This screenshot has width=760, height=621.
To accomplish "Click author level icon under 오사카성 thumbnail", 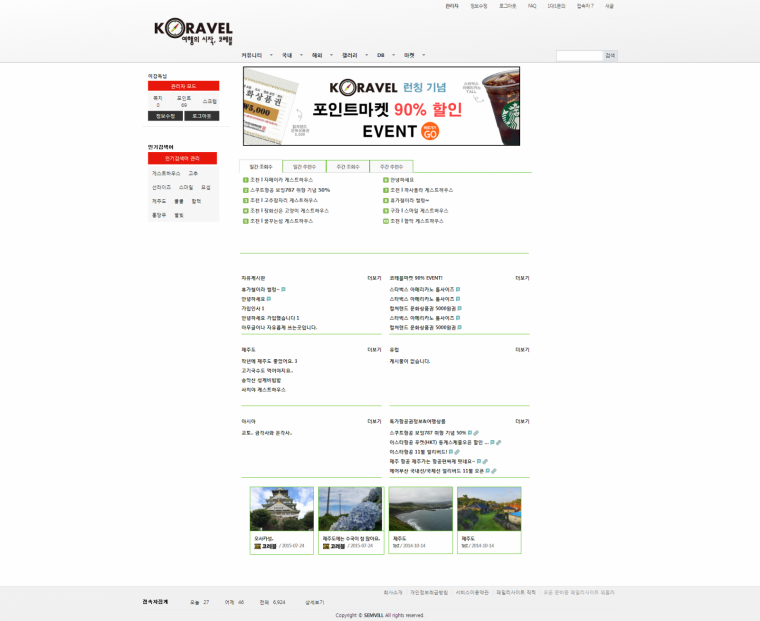I will coord(258,546).
